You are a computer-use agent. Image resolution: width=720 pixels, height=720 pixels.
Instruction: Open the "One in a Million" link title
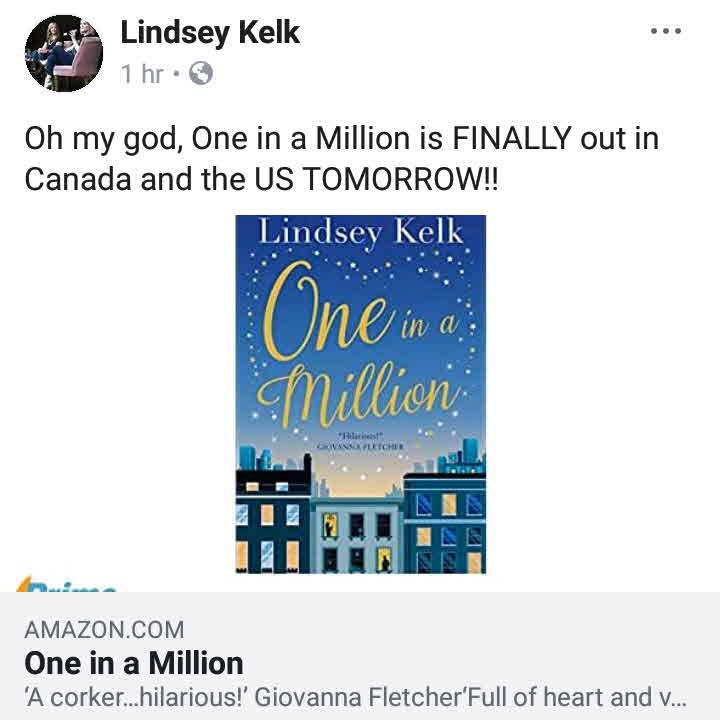click(134, 663)
